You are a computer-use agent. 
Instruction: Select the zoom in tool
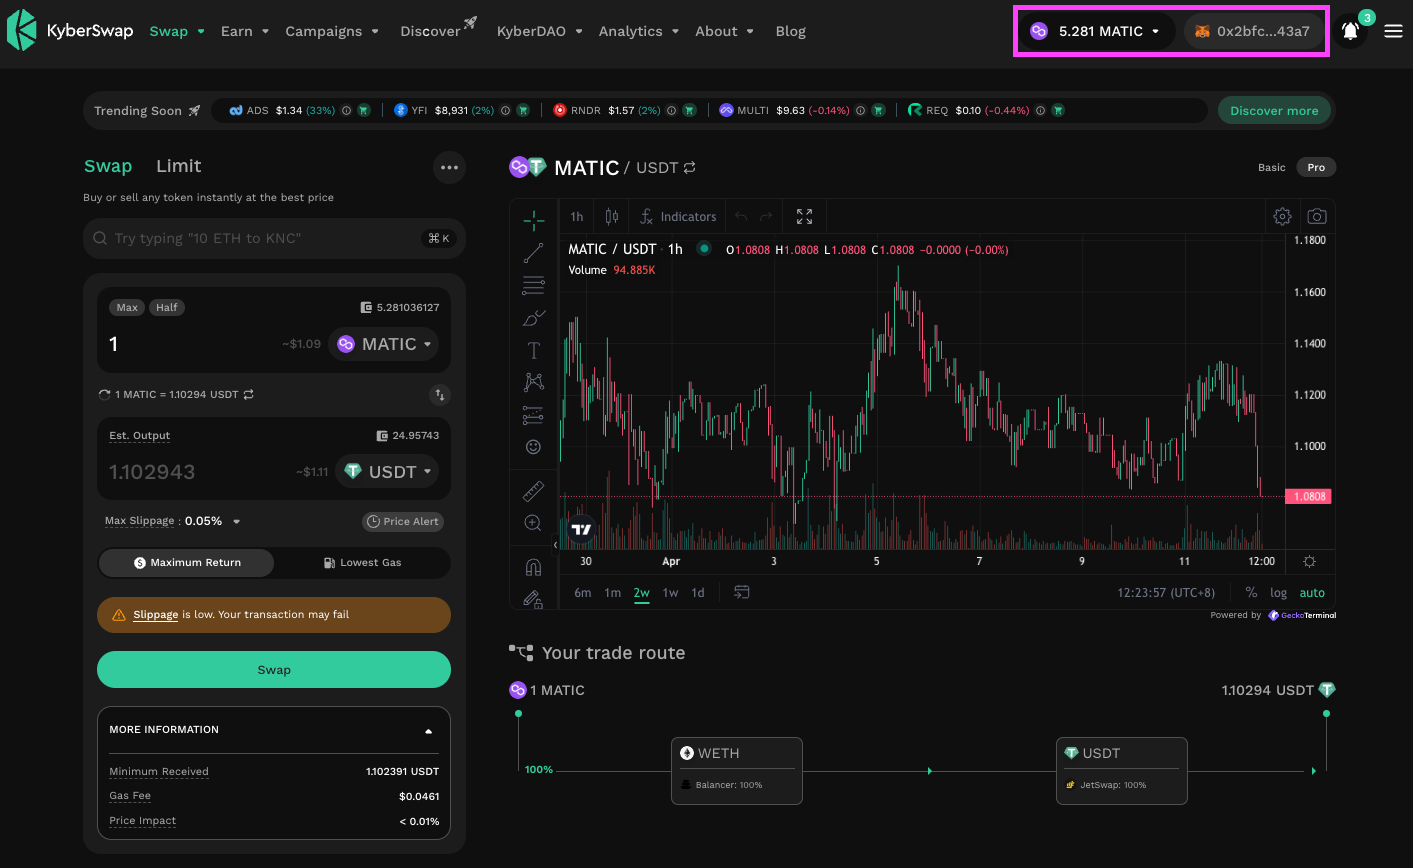point(534,523)
